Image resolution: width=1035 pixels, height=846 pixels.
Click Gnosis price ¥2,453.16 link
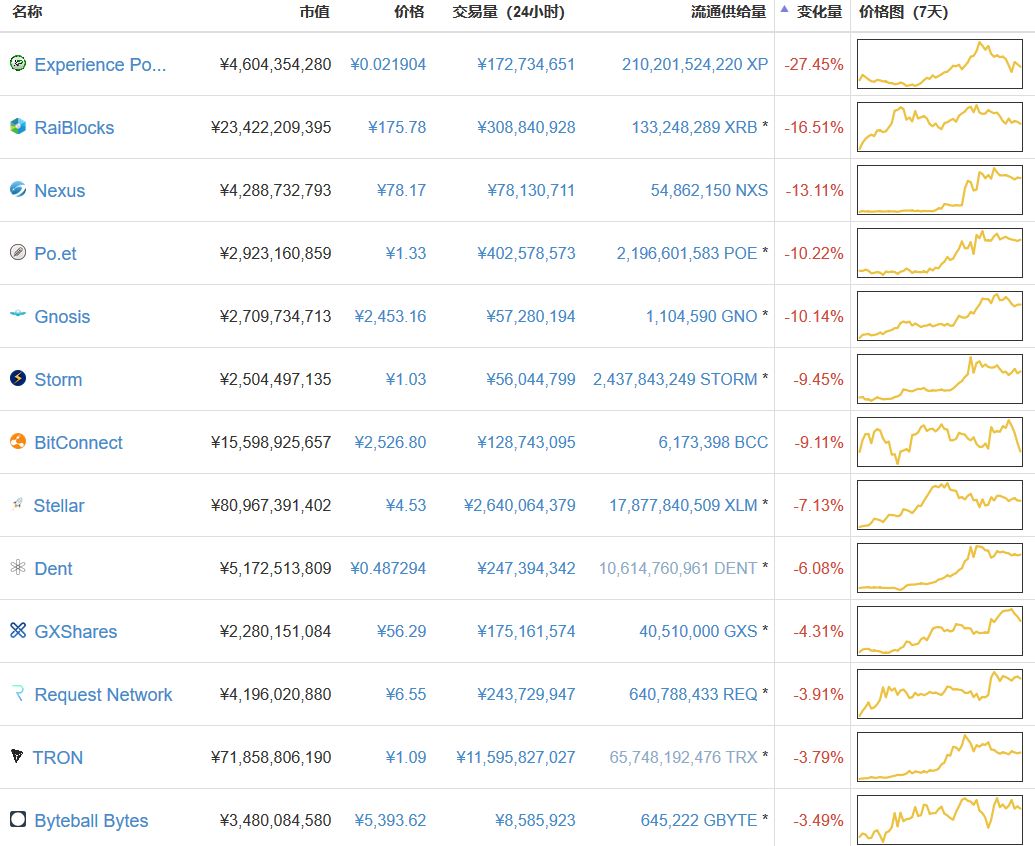(390, 317)
